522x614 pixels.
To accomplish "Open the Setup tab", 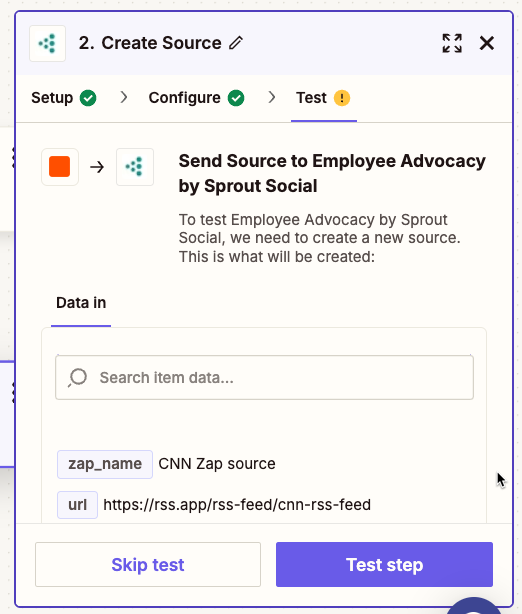I will (x=63, y=98).
